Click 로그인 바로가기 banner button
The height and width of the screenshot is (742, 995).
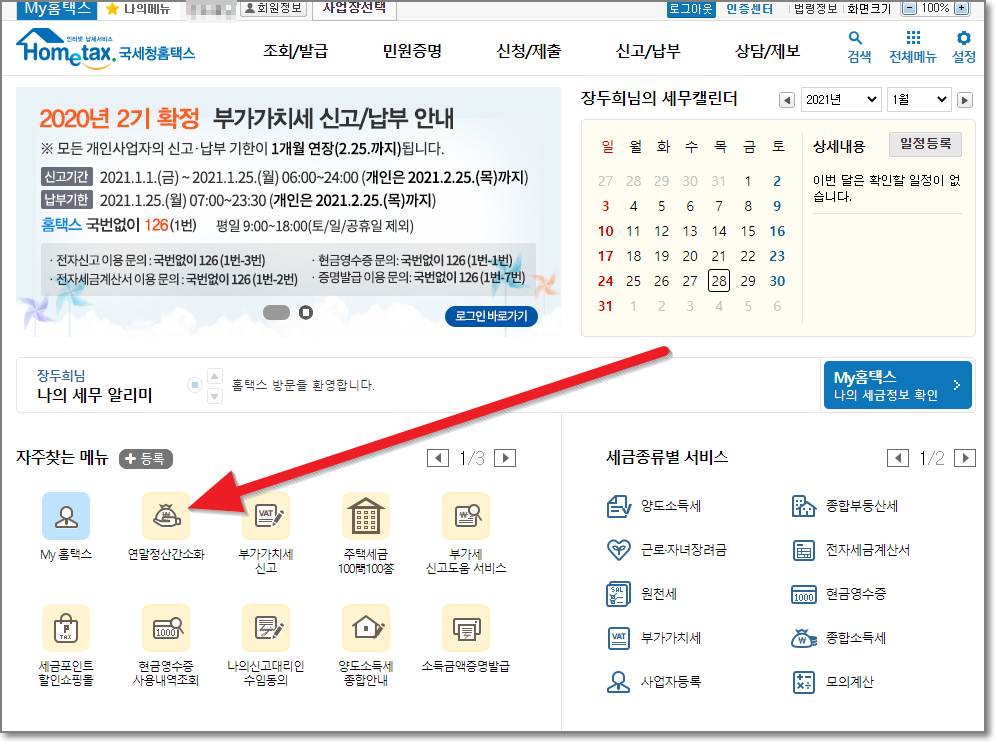(x=491, y=316)
